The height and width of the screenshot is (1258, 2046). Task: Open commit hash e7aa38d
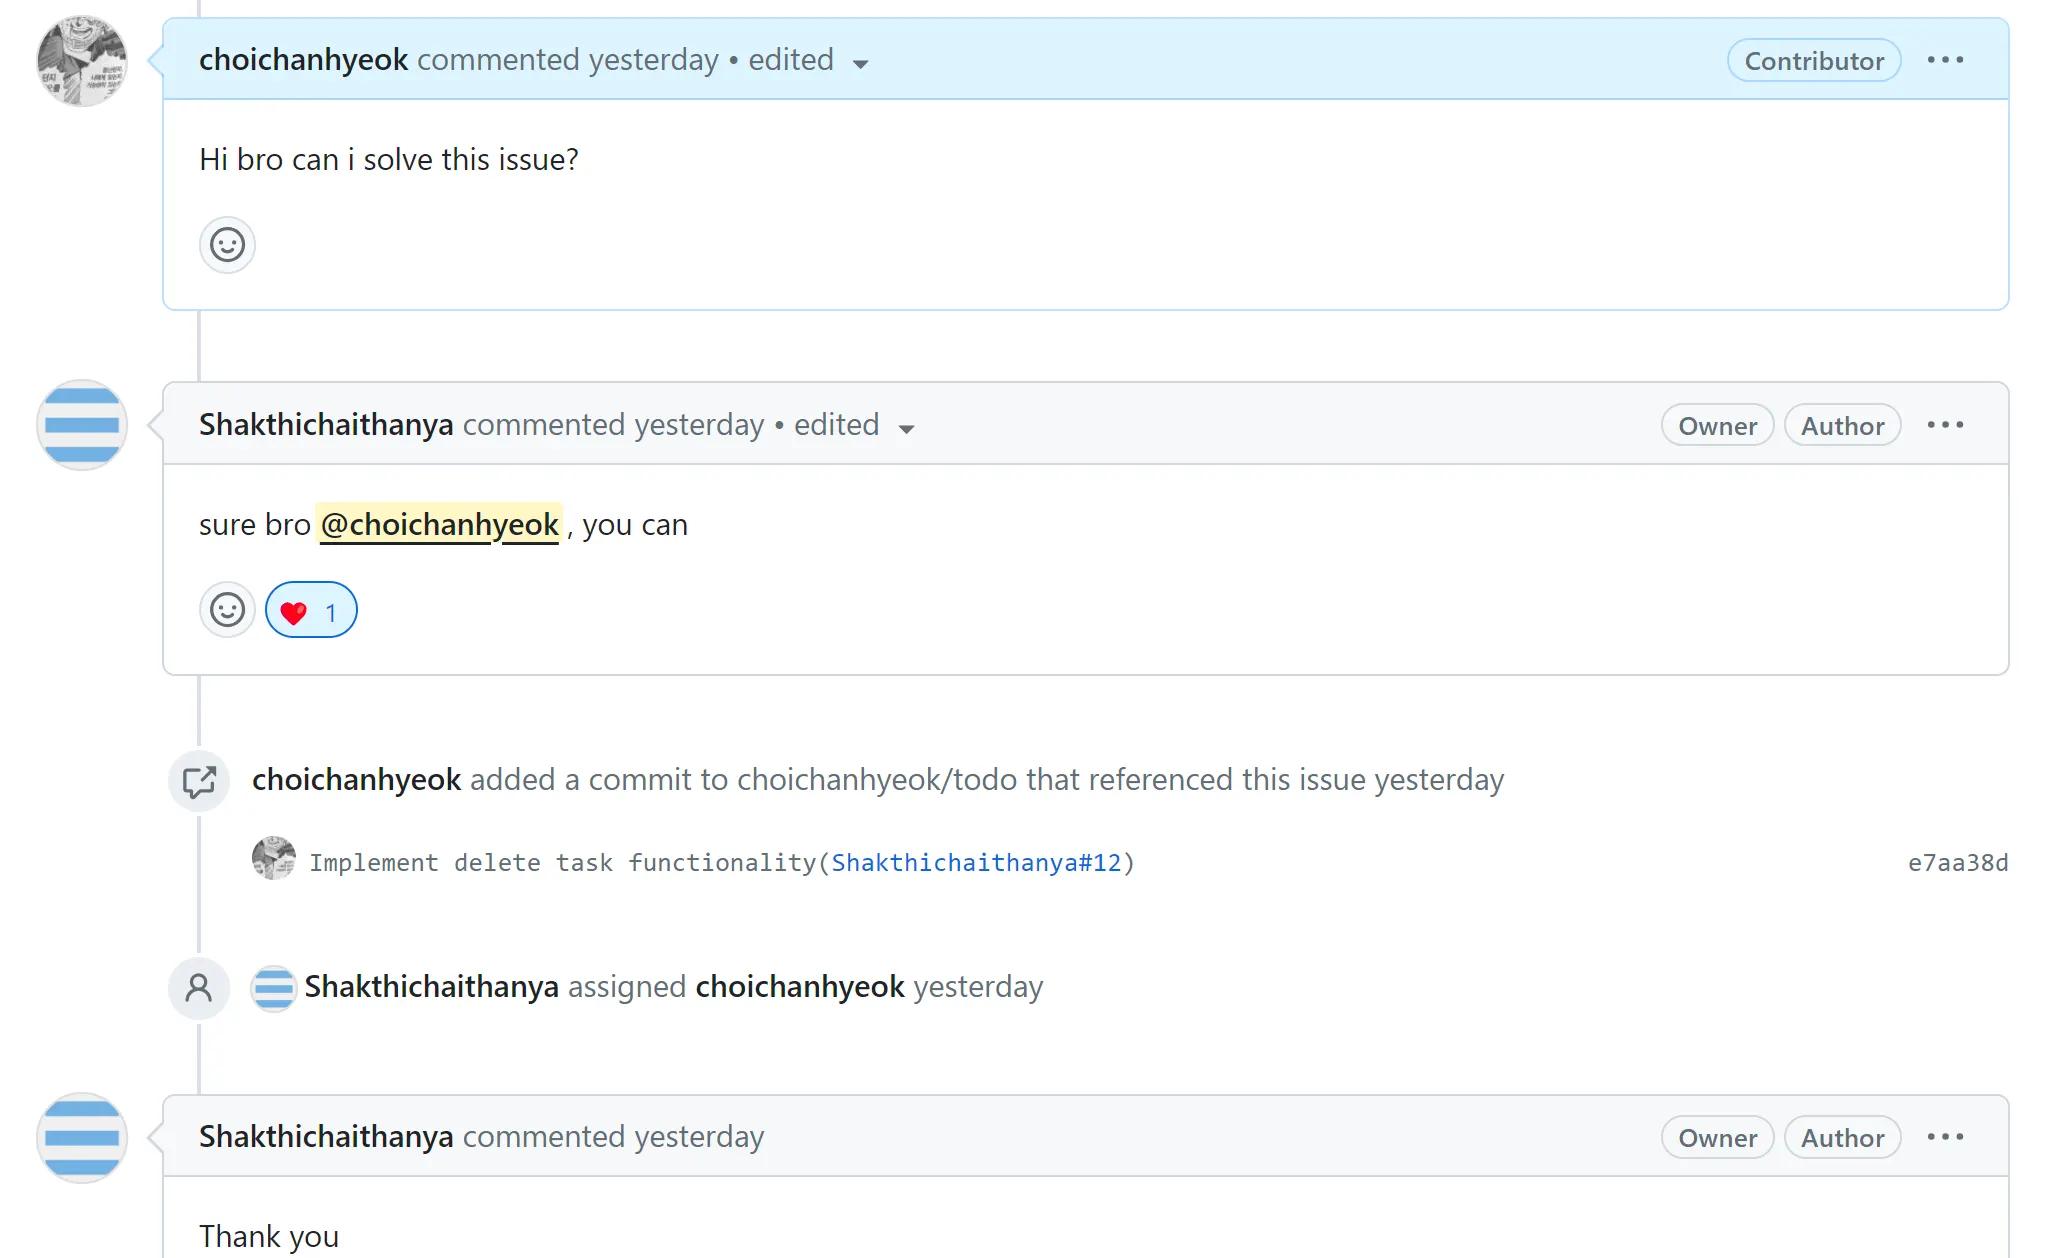coord(1957,863)
